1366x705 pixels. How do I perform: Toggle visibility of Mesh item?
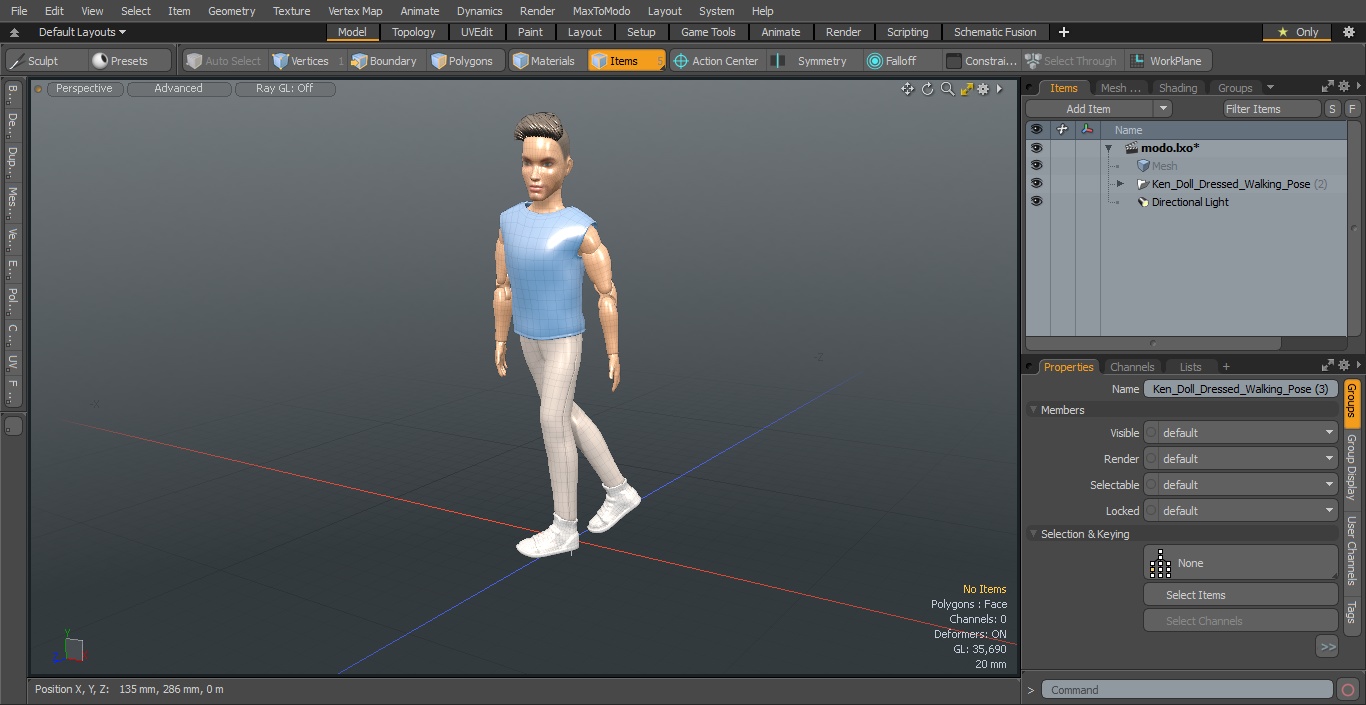click(x=1036, y=166)
